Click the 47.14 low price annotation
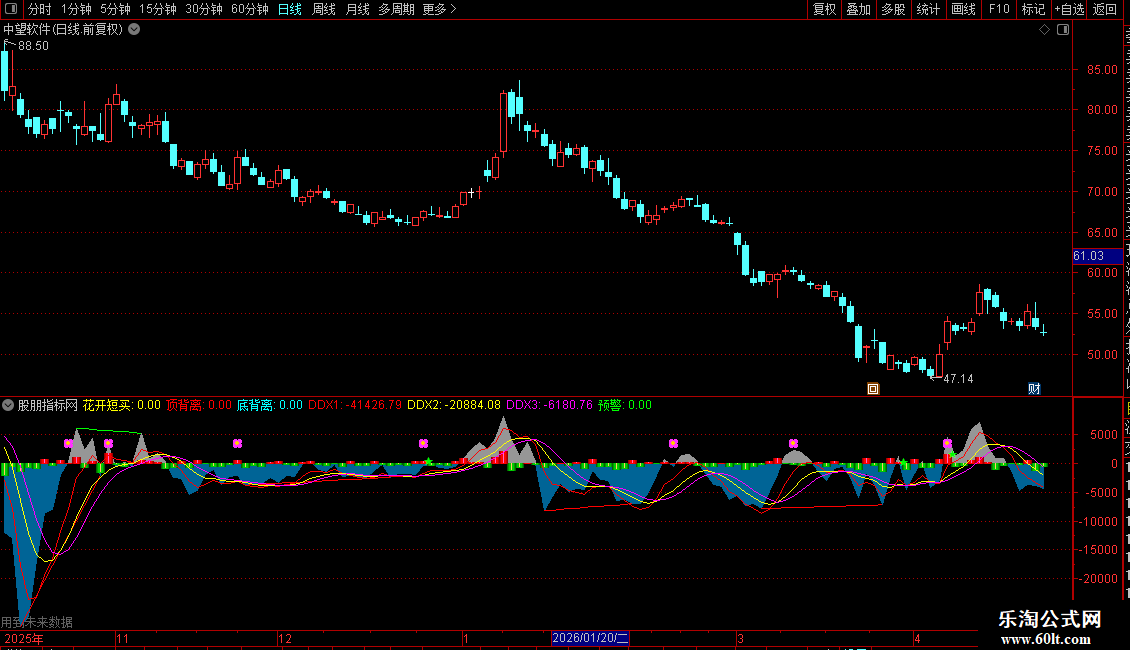This screenshot has width=1130, height=650. (958, 379)
